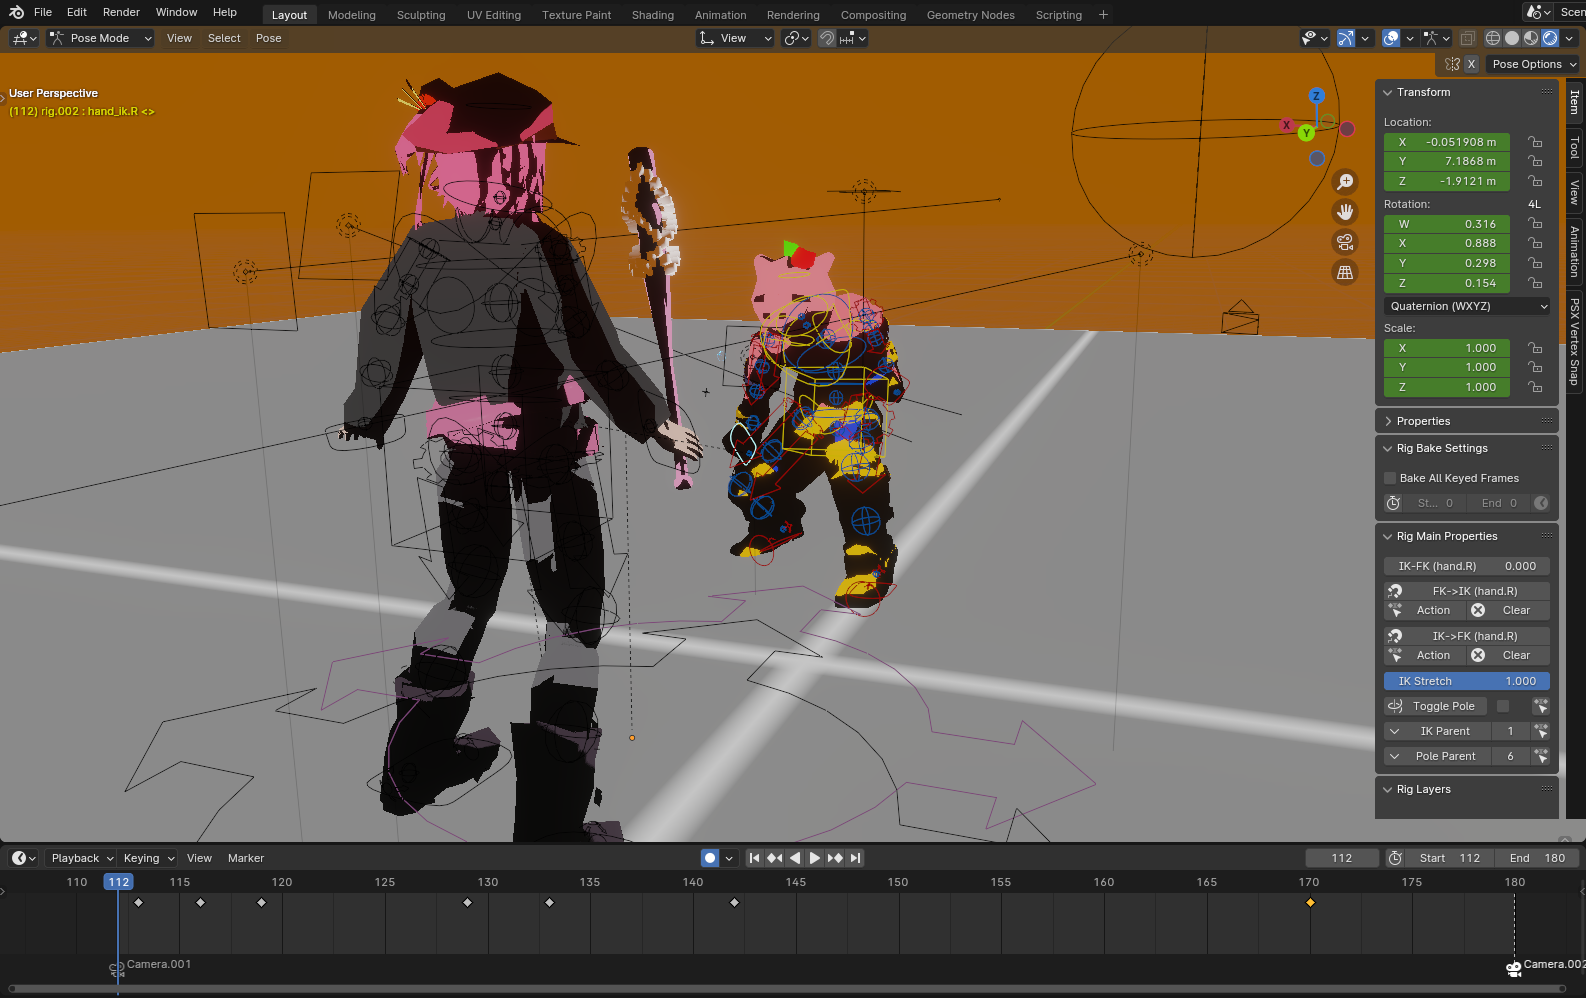1586x998 pixels.
Task: Toggle the overlays display button
Action: pyautogui.click(x=1391, y=38)
